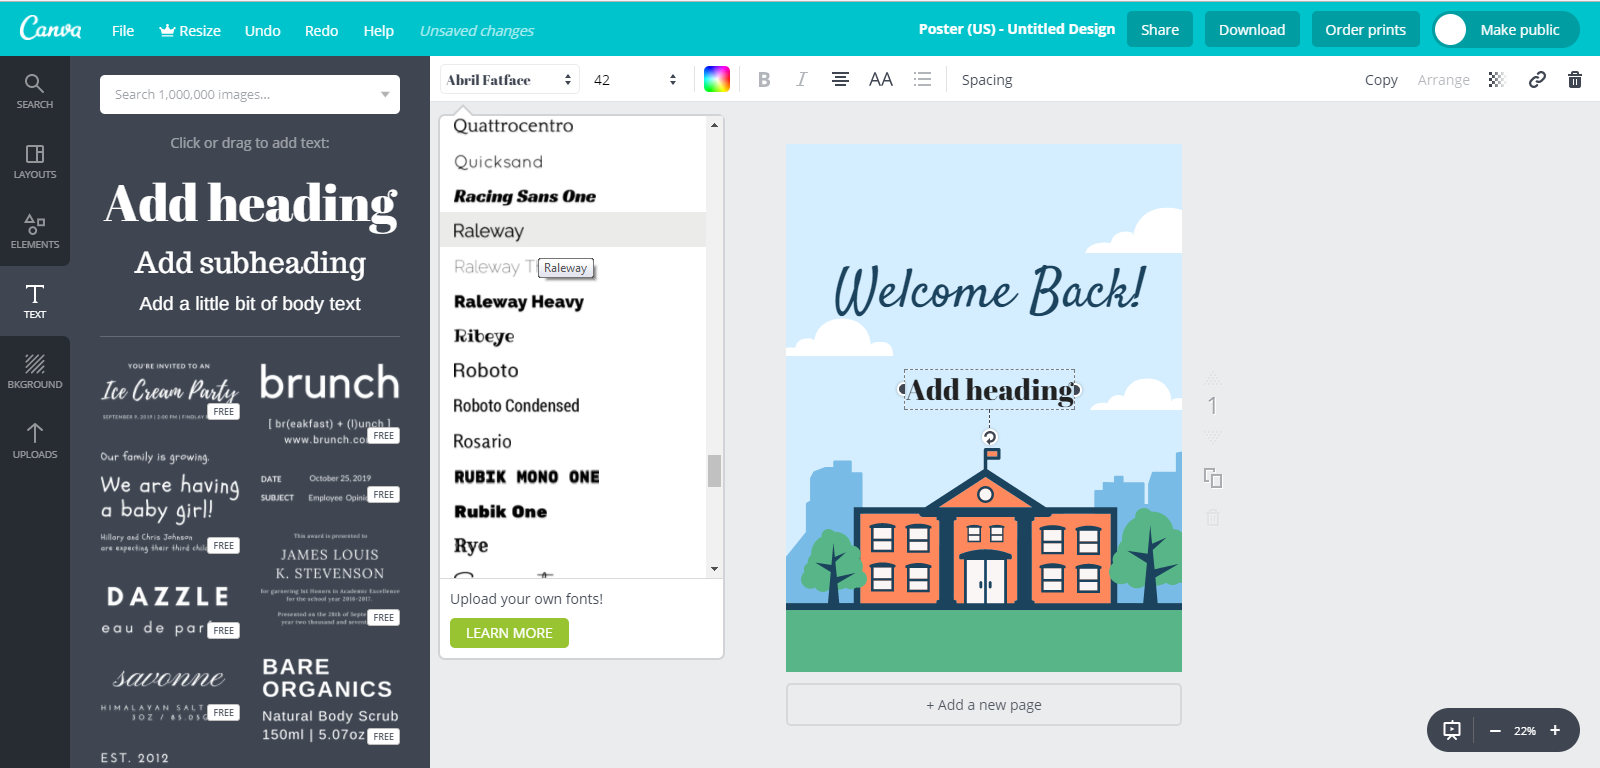Open the Layouts sidebar panel
Screen dimensions: 1600x768
(x=35, y=161)
